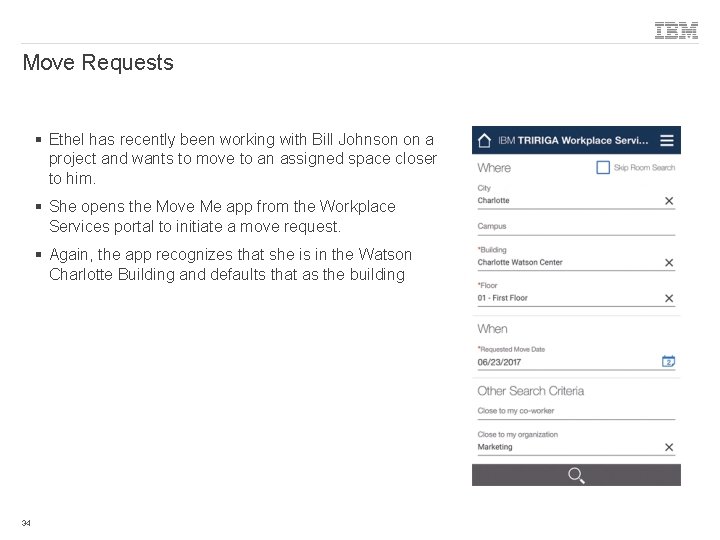Clear the 01 - First Floor value

coord(669,298)
